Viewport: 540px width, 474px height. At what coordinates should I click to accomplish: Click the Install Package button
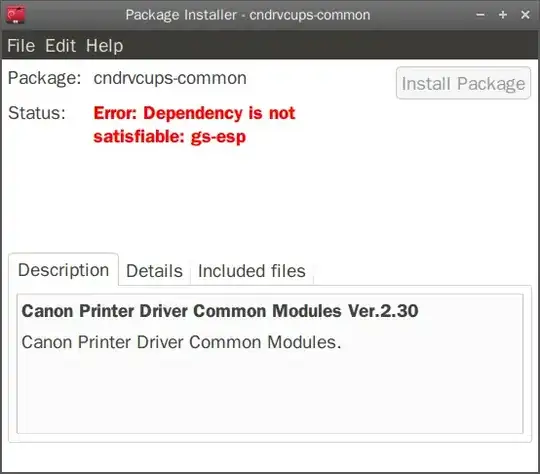463,83
